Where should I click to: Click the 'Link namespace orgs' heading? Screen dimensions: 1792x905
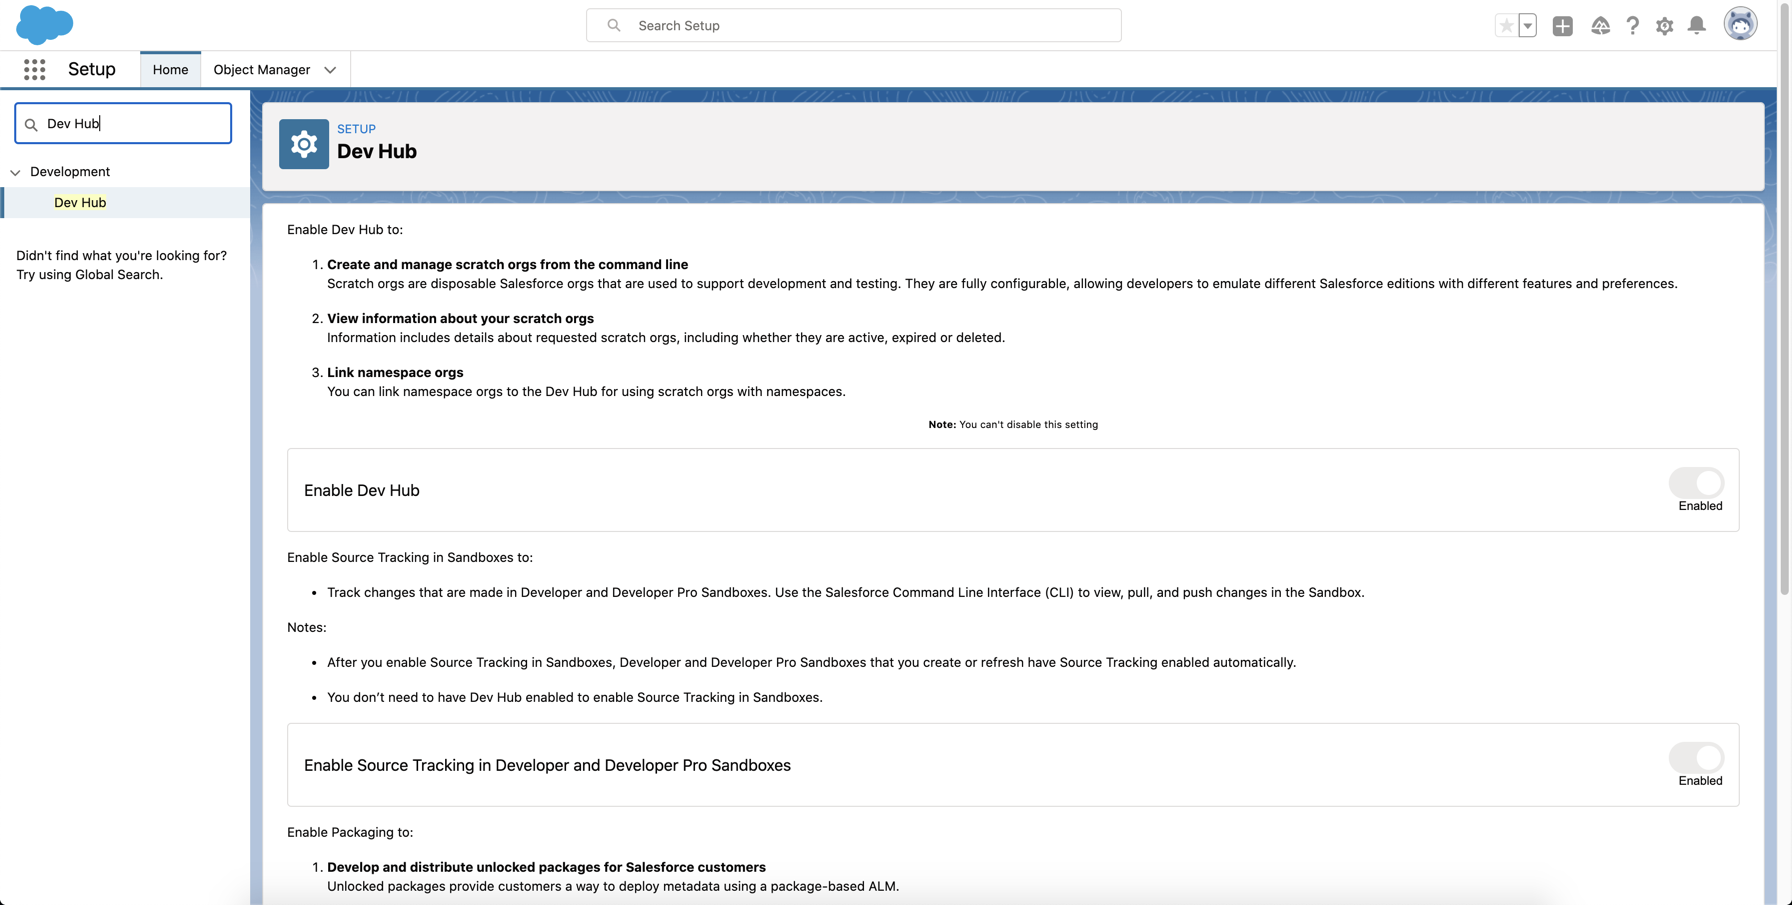tap(395, 373)
